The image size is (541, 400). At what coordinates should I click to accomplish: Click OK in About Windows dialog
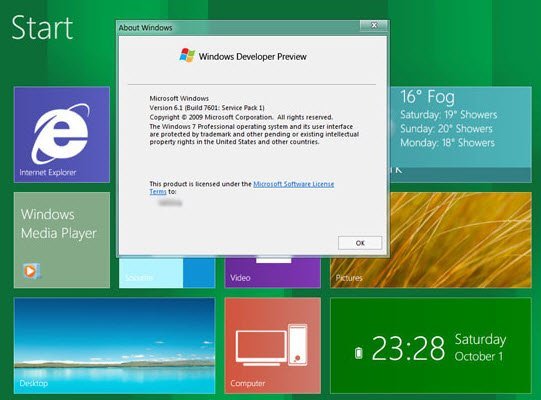click(360, 243)
